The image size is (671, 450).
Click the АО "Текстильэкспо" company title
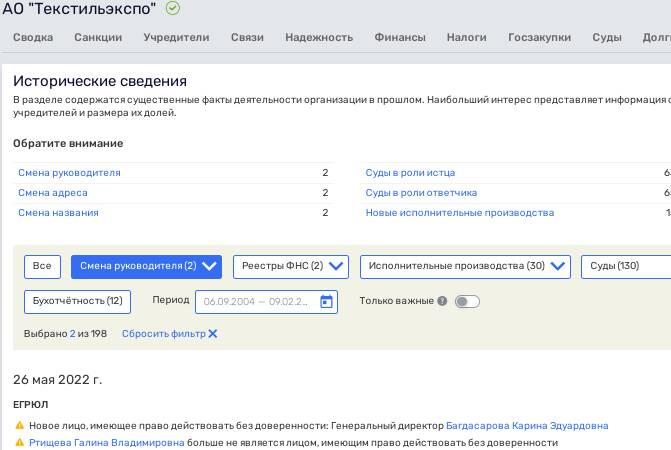click(79, 9)
